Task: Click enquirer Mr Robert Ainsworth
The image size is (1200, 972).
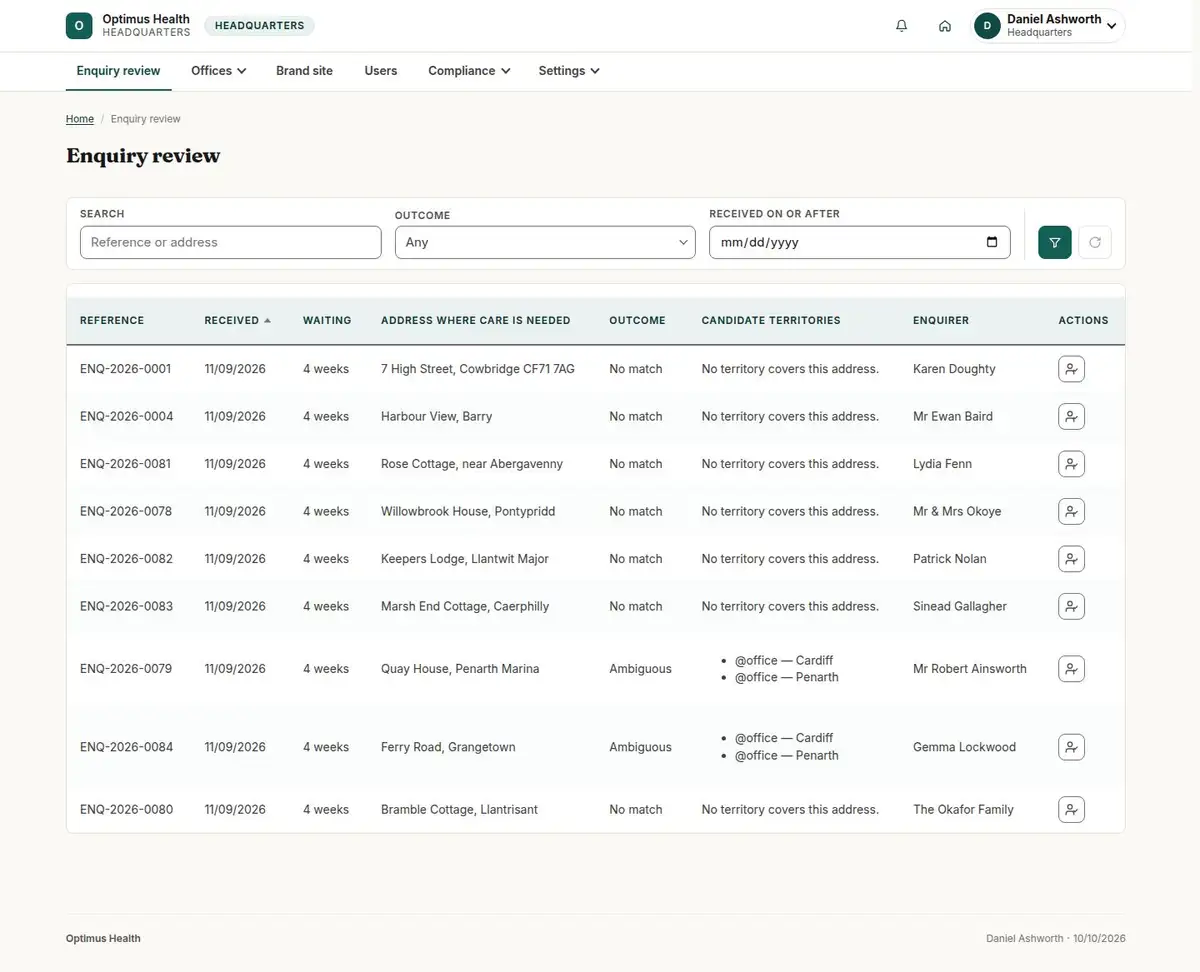Action: pyautogui.click(x=970, y=669)
